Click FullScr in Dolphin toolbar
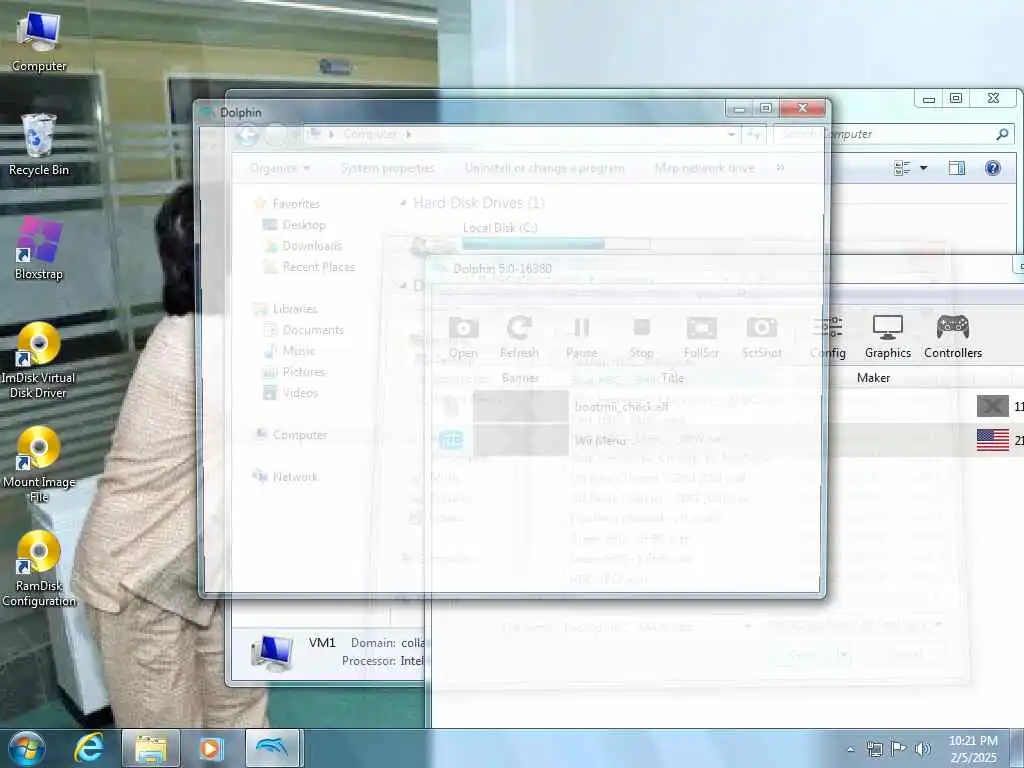 (x=701, y=337)
